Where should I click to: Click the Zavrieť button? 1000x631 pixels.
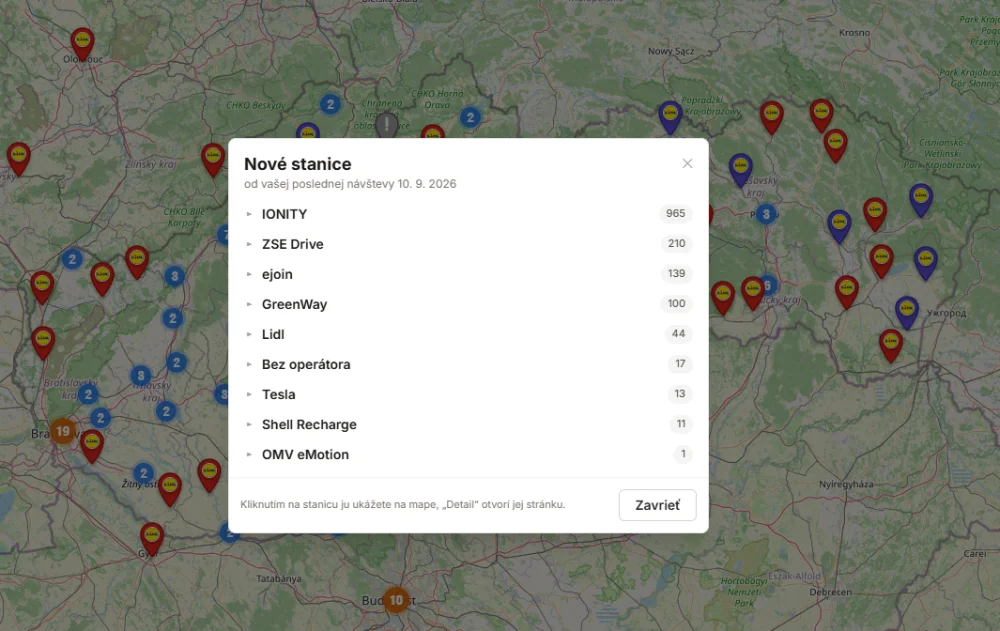[658, 505]
